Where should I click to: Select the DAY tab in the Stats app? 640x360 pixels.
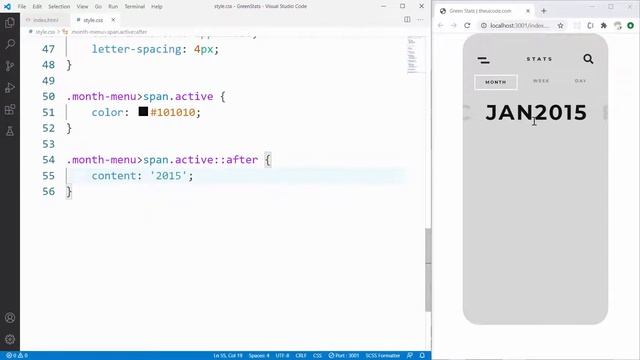580,81
